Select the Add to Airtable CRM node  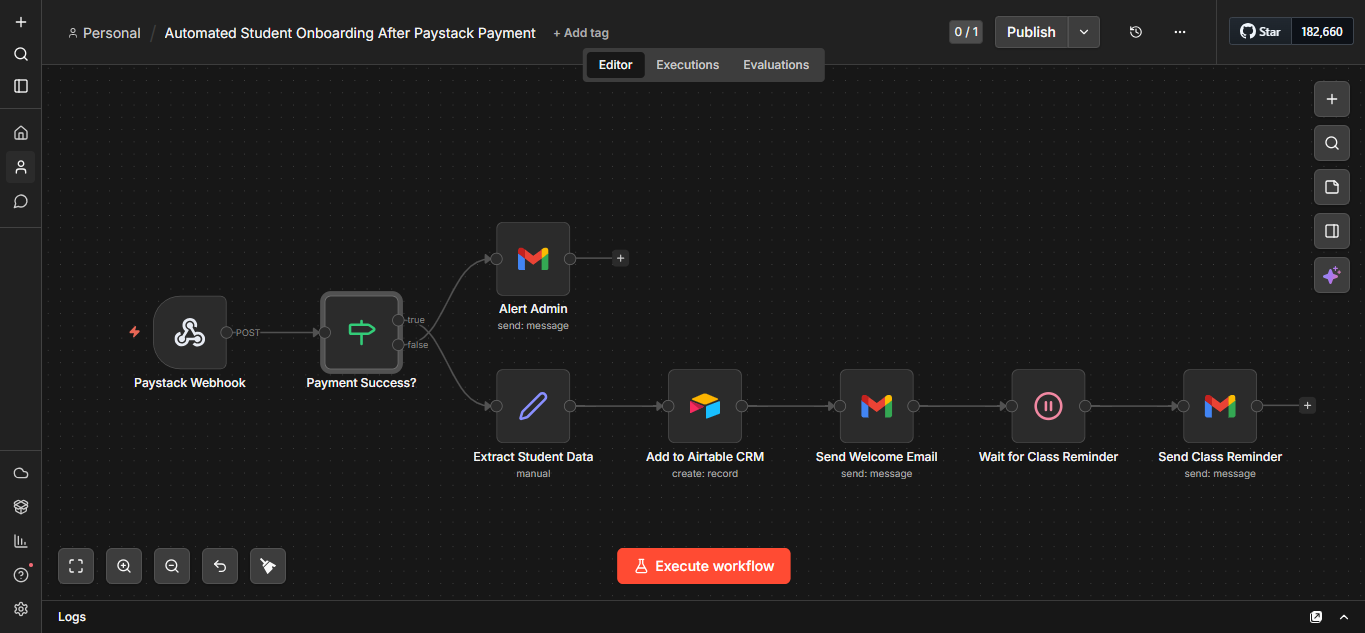click(705, 406)
